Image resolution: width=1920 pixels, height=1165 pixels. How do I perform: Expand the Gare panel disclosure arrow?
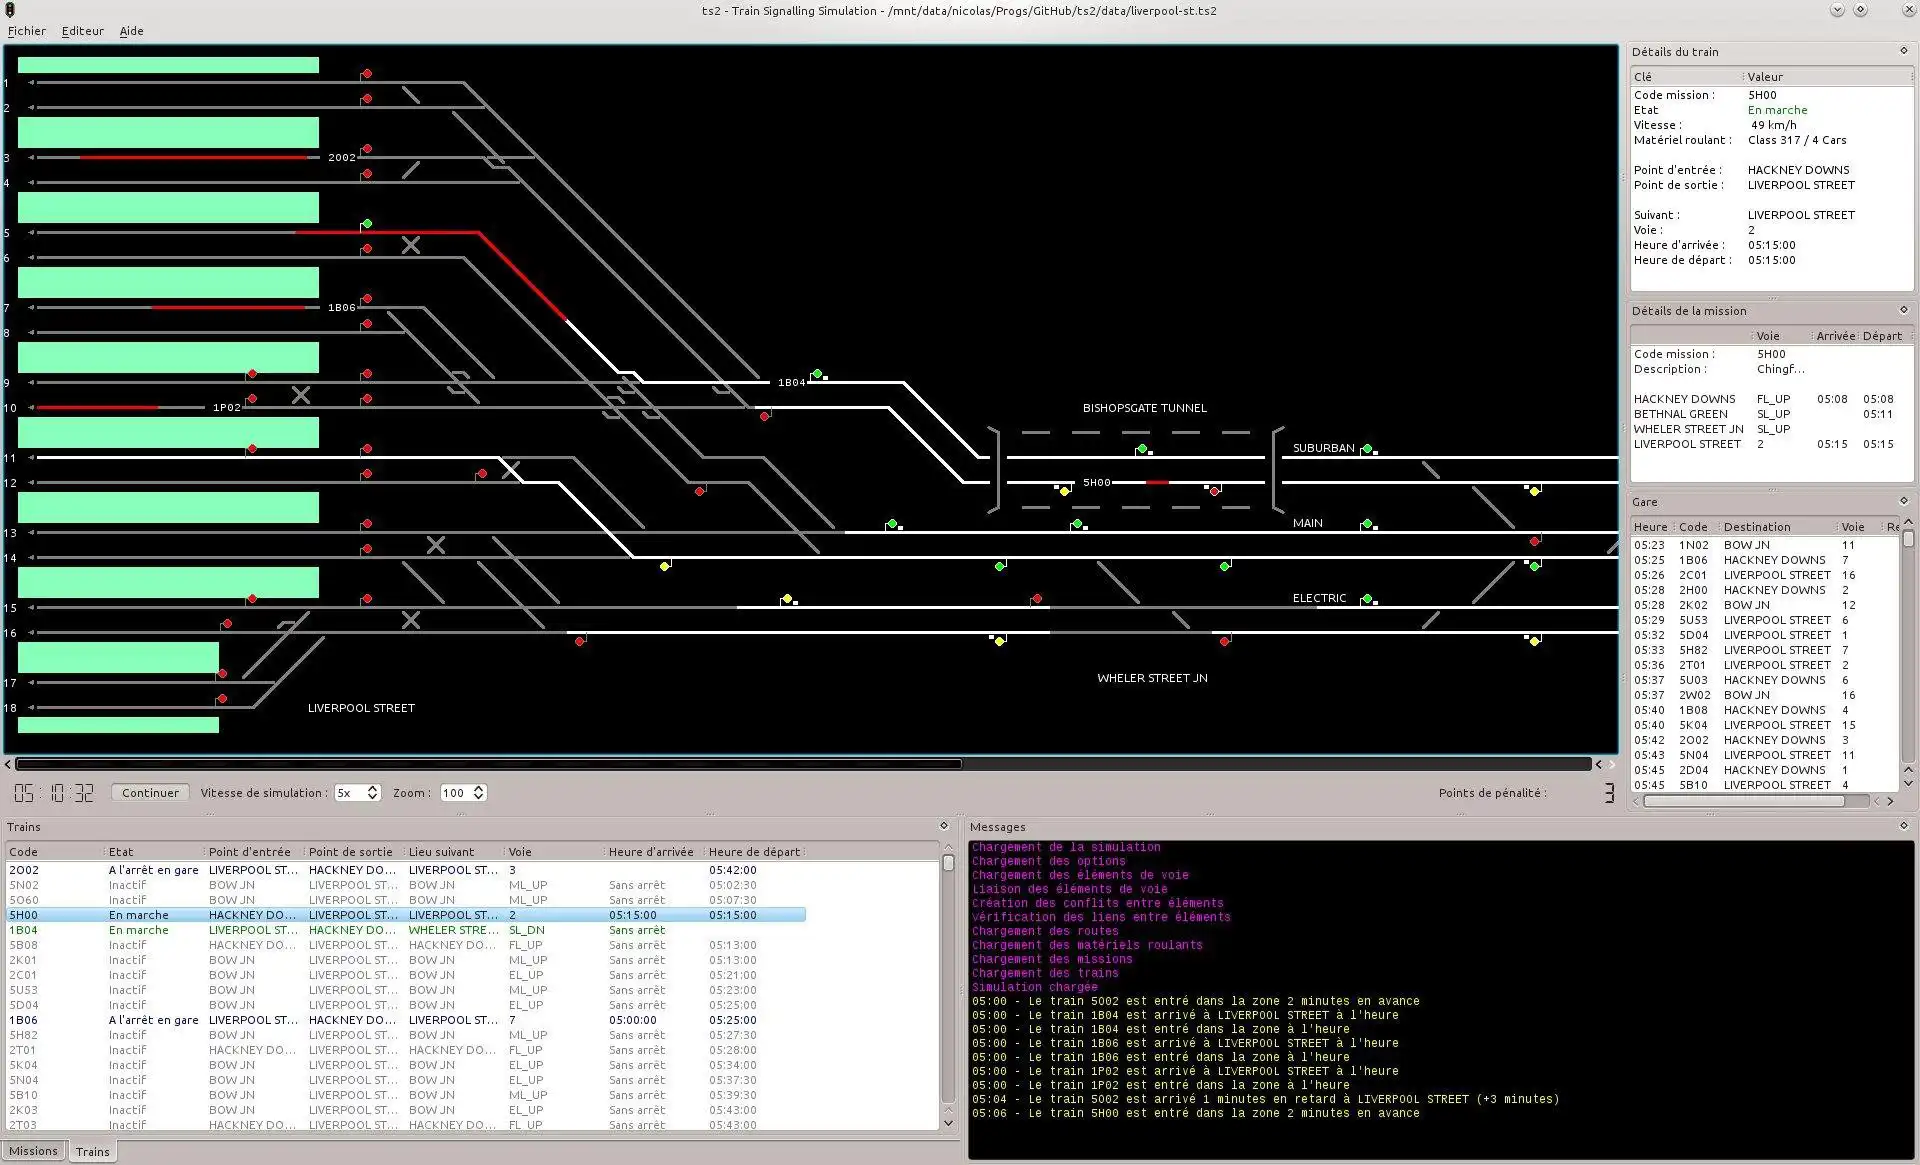1897,501
